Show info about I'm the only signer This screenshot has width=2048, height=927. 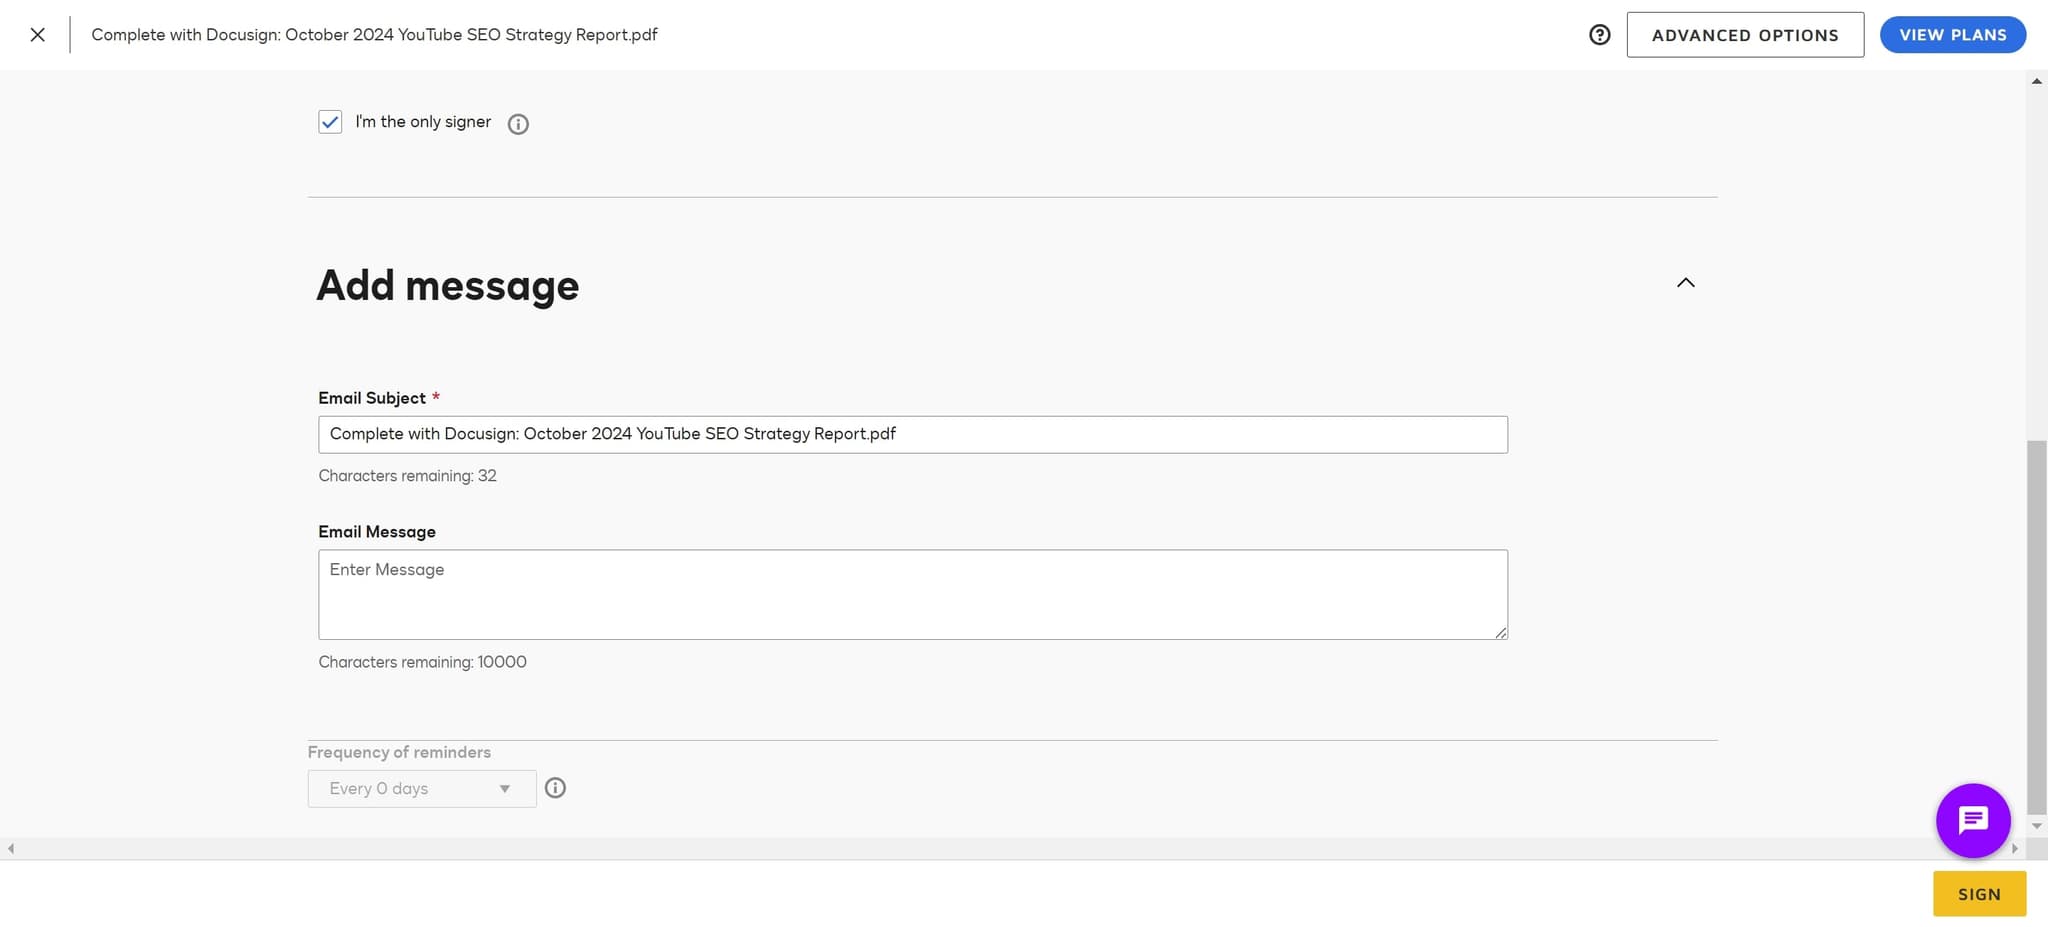(x=518, y=124)
